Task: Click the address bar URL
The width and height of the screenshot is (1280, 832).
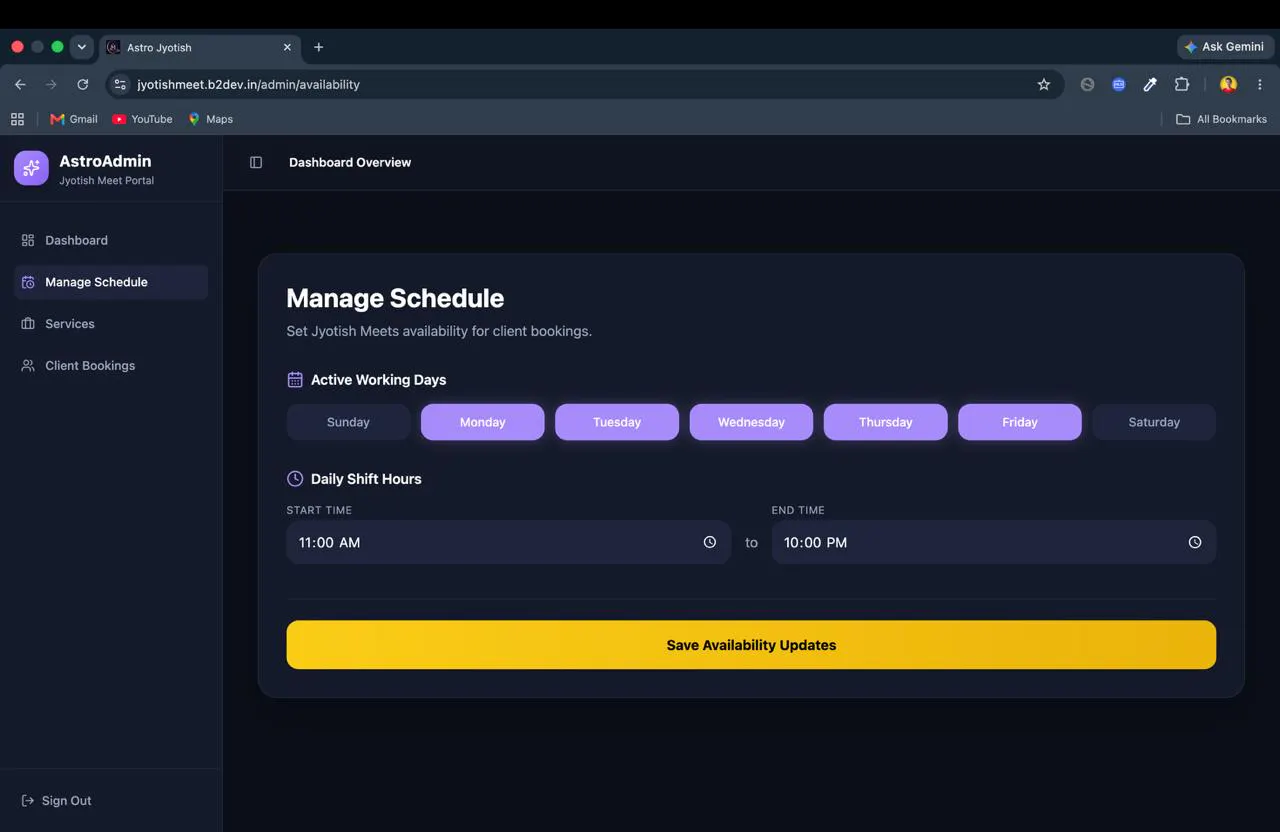Action: coord(248,85)
